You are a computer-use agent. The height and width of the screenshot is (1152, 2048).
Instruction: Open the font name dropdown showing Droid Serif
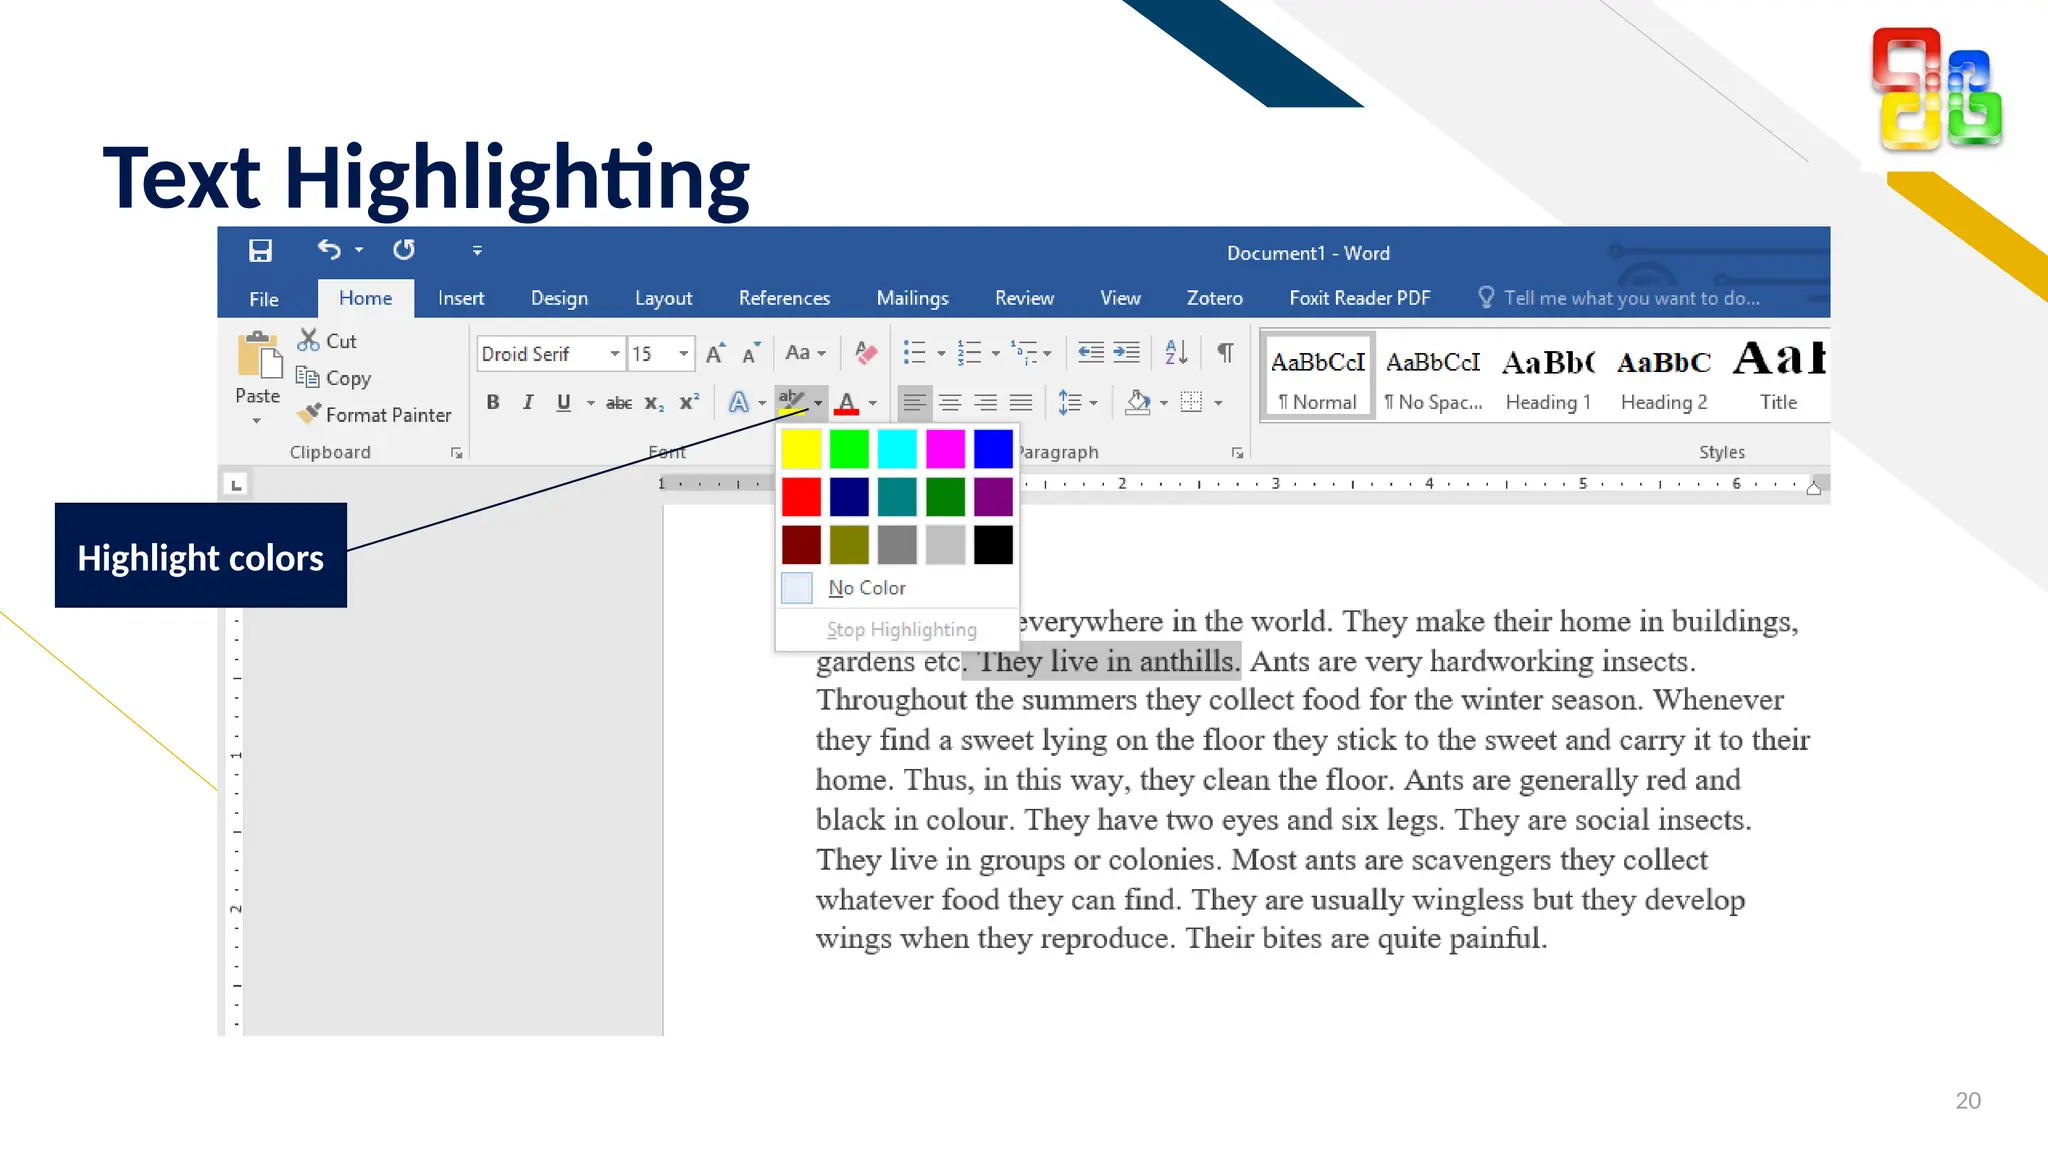click(x=614, y=353)
